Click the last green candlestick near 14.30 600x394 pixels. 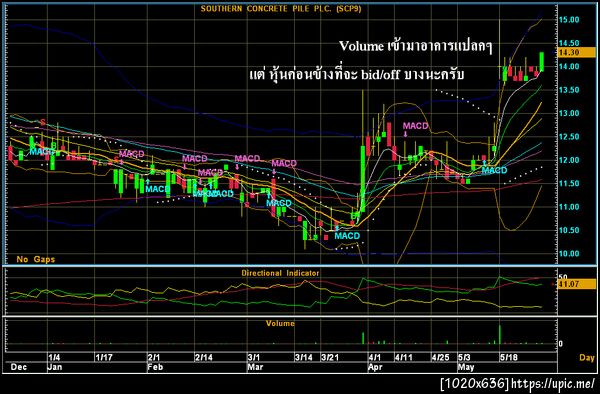click(542, 62)
